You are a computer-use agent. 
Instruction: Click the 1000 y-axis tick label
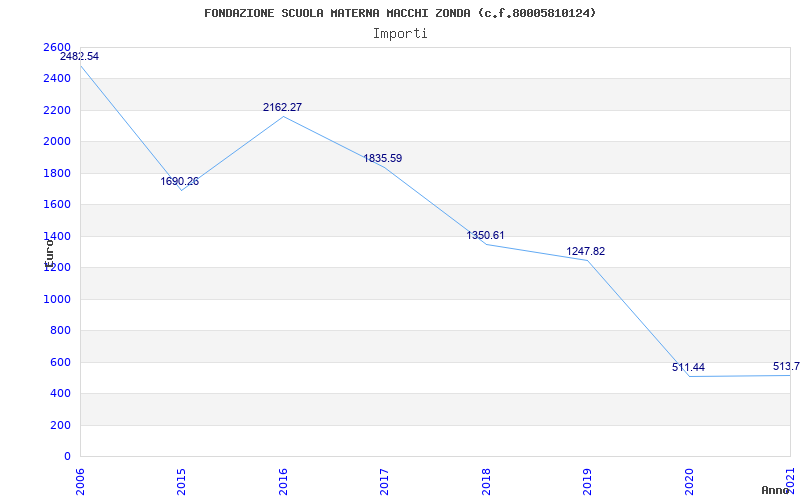(57, 299)
